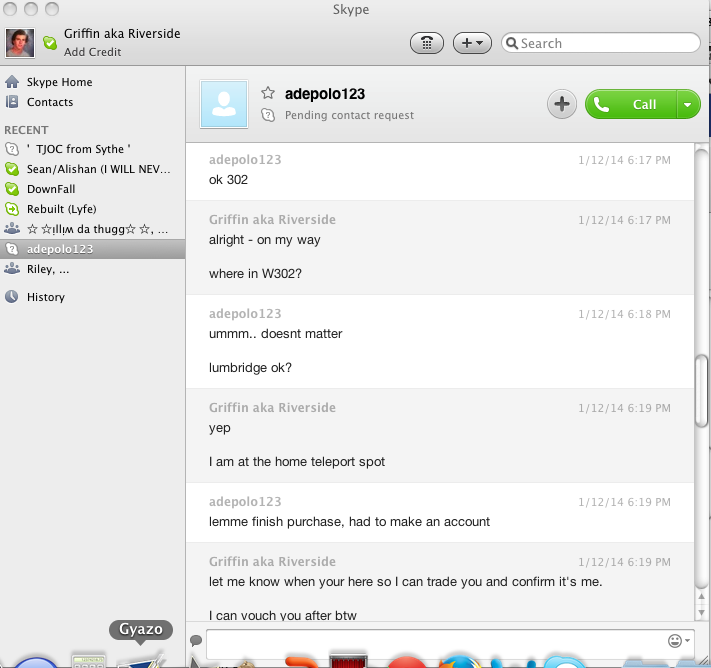Toggle favorite star for adepolo123
Image resolution: width=711 pixels, height=668 pixels.
268,93
